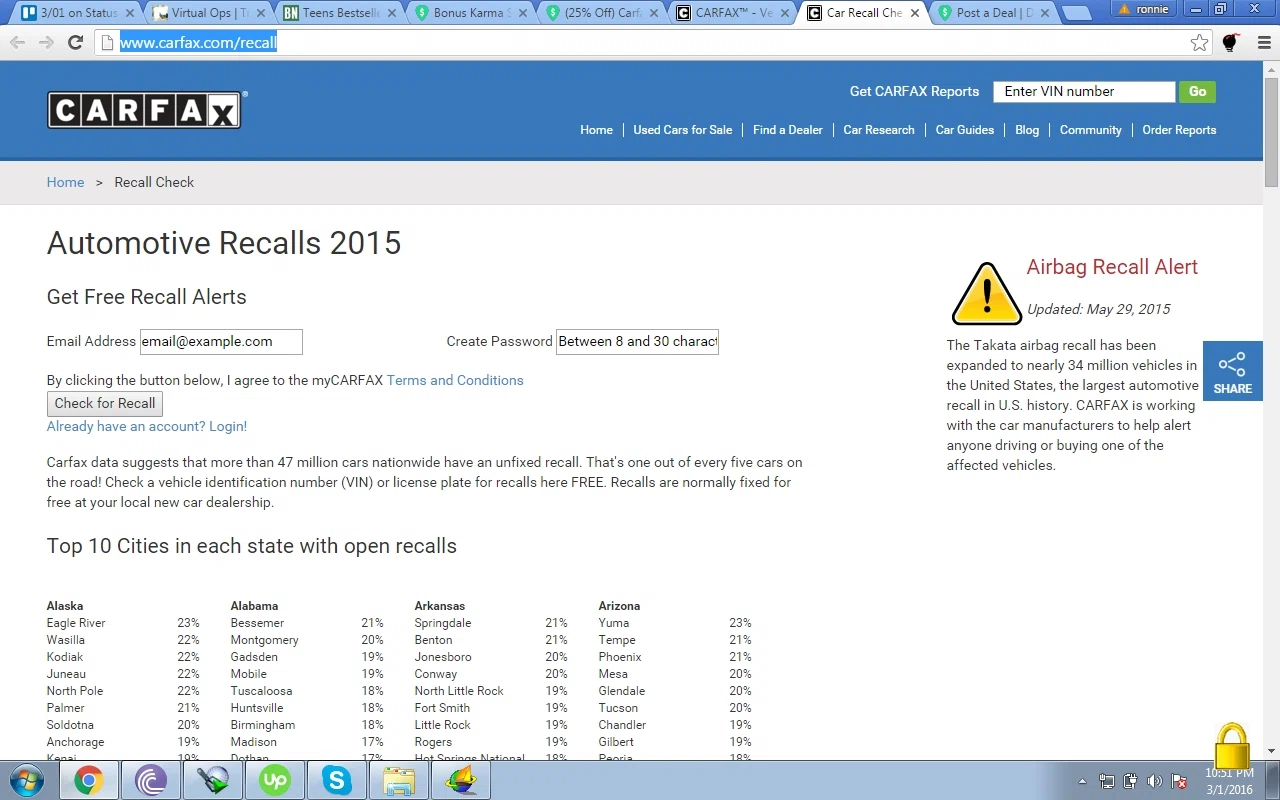Focus the Create Password input field
The width and height of the screenshot is (1280, 800).
637,342
